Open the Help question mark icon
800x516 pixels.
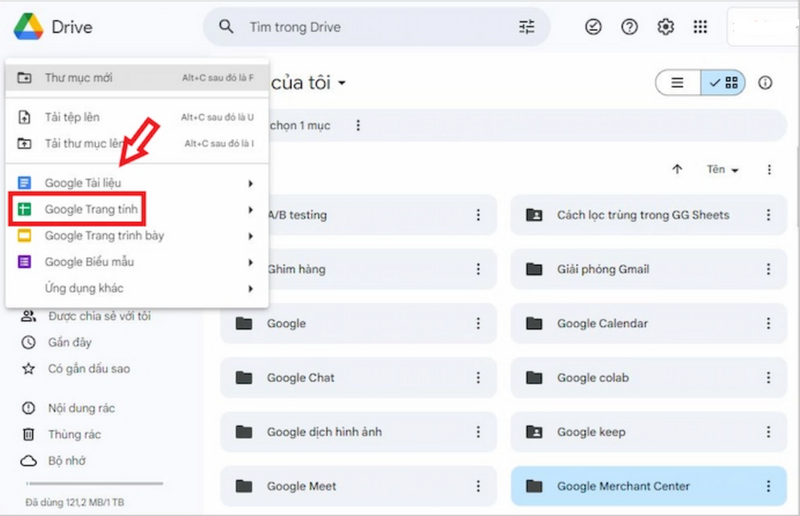pyautogui.click(x=629, y=27)
